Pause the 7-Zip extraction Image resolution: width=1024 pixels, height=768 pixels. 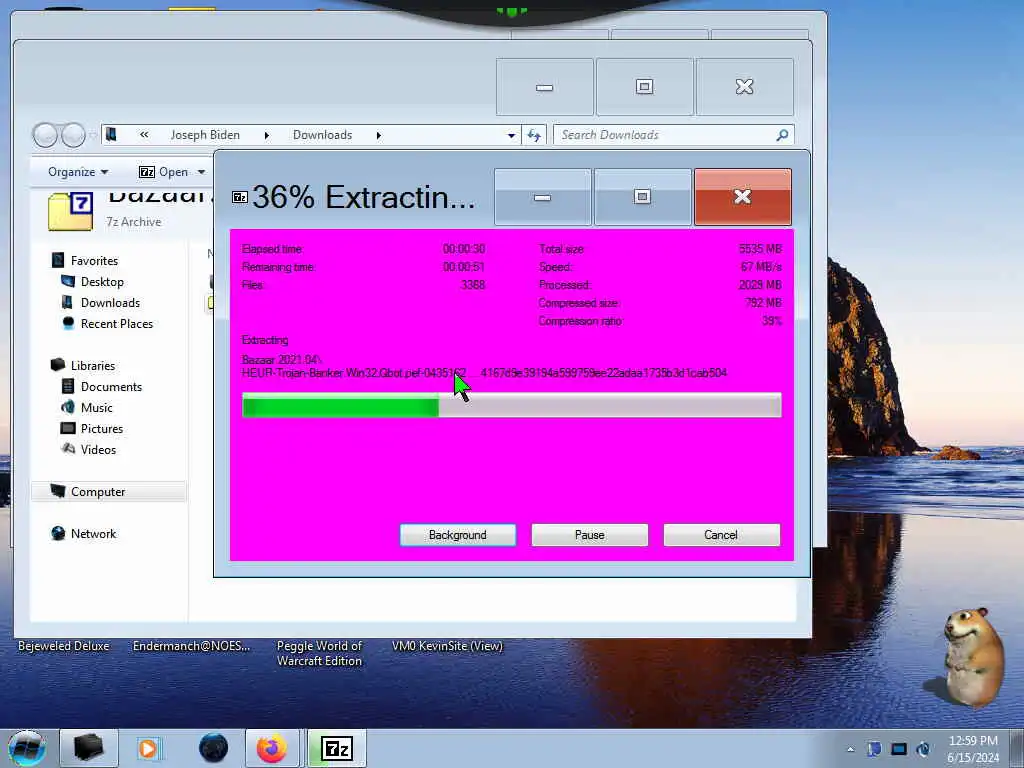pos(590,535)
